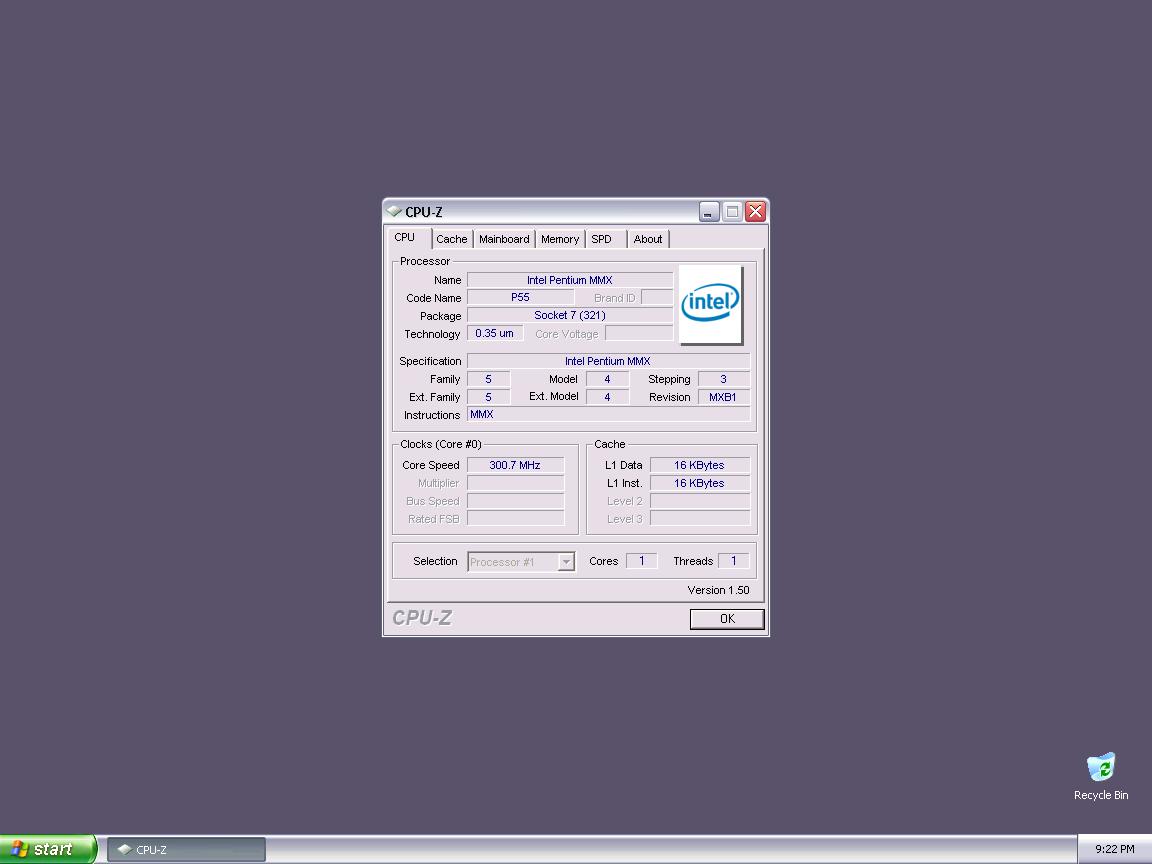Click the CPU-Z title bar icon
Screen dimensions: 1152x864
point(394,212)
